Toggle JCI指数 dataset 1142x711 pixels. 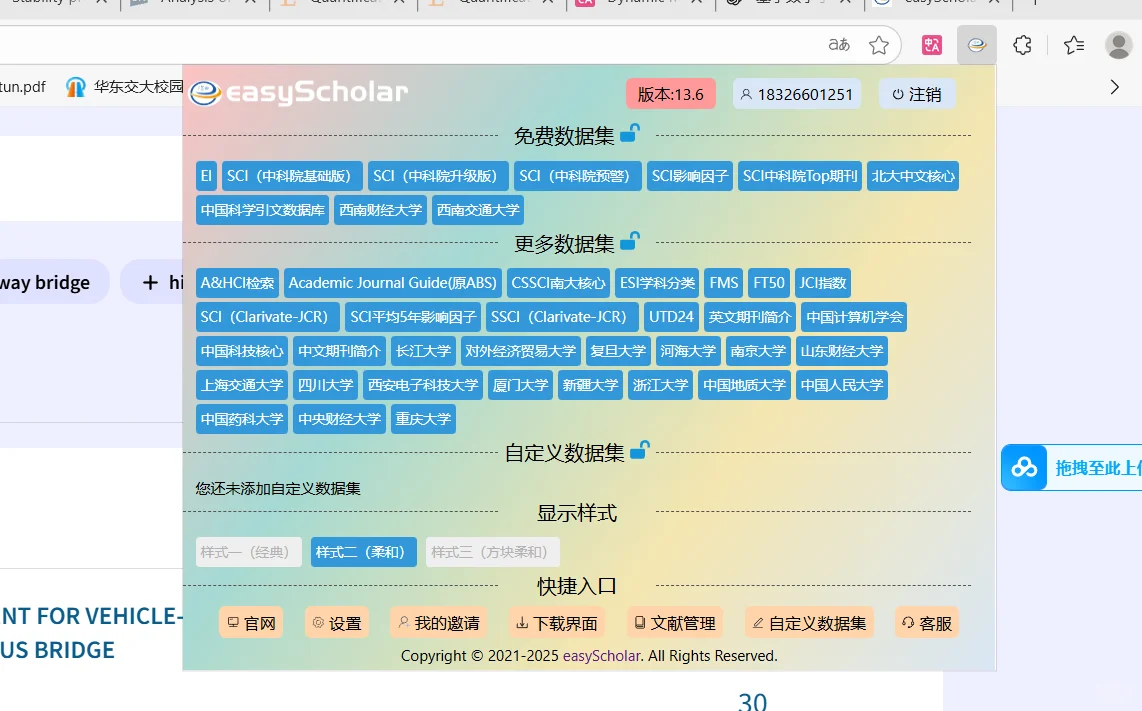822,283
